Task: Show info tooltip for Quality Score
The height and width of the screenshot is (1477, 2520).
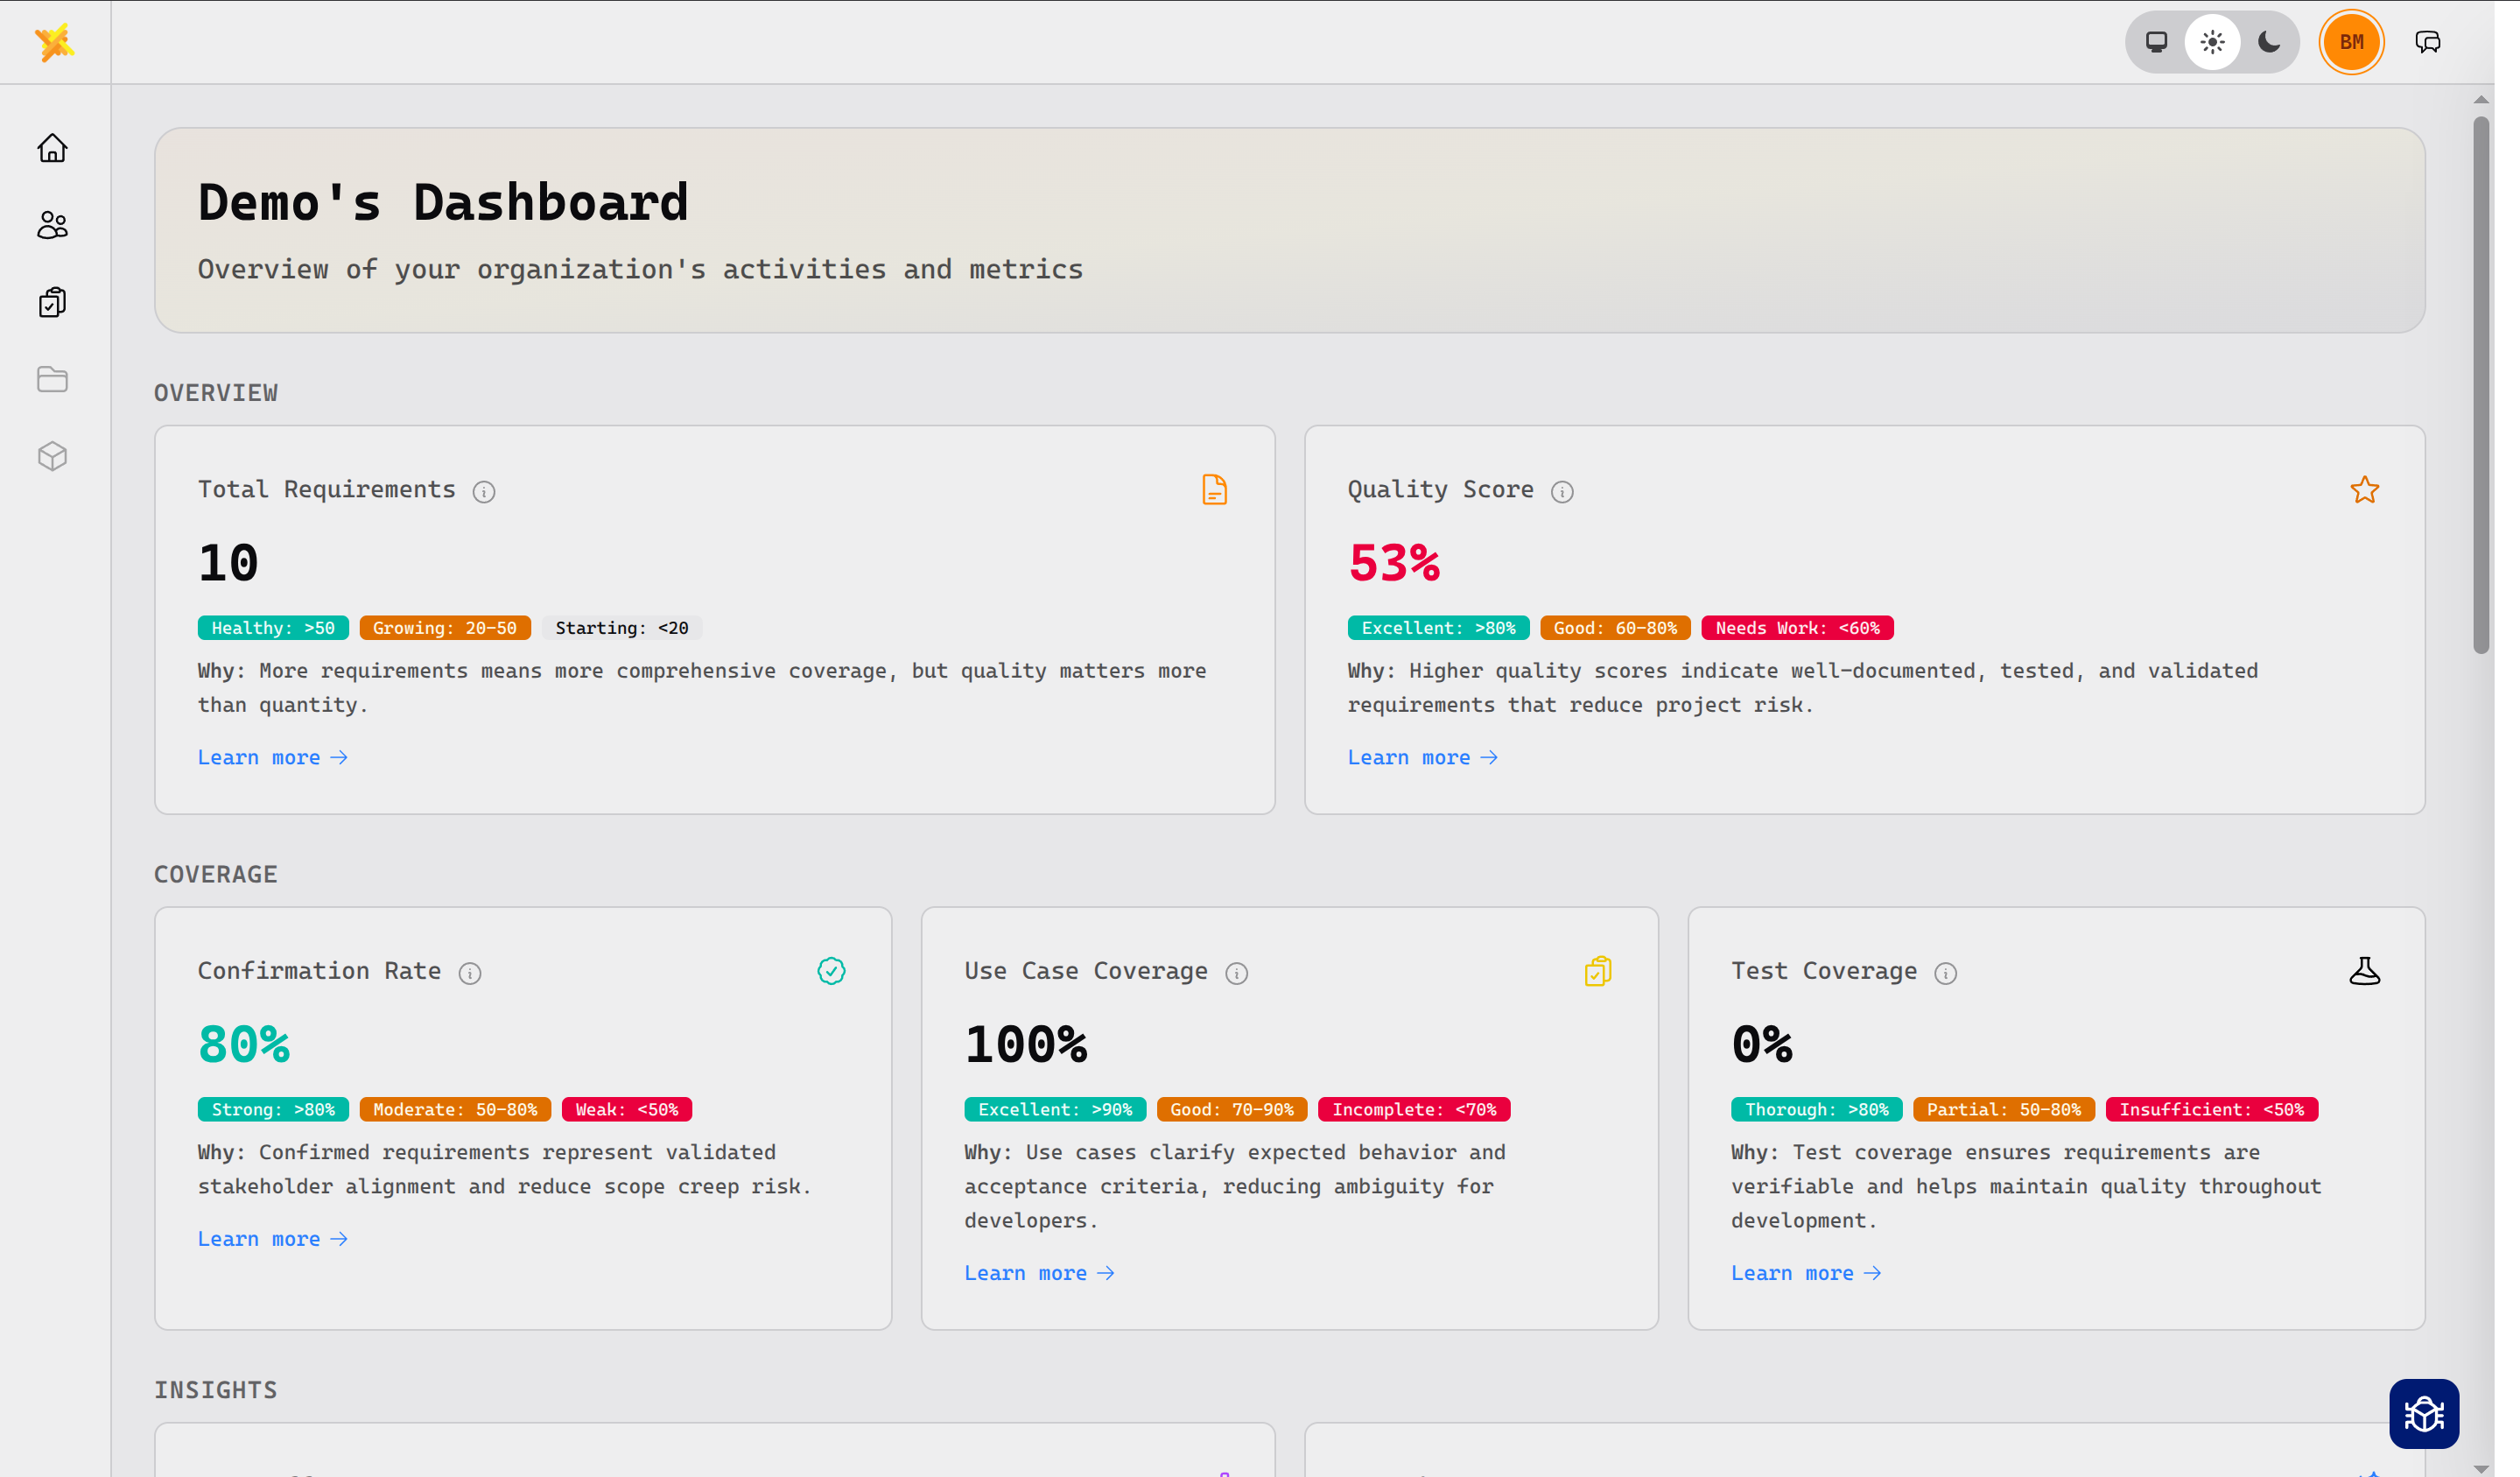Action: click(1562, 491)
